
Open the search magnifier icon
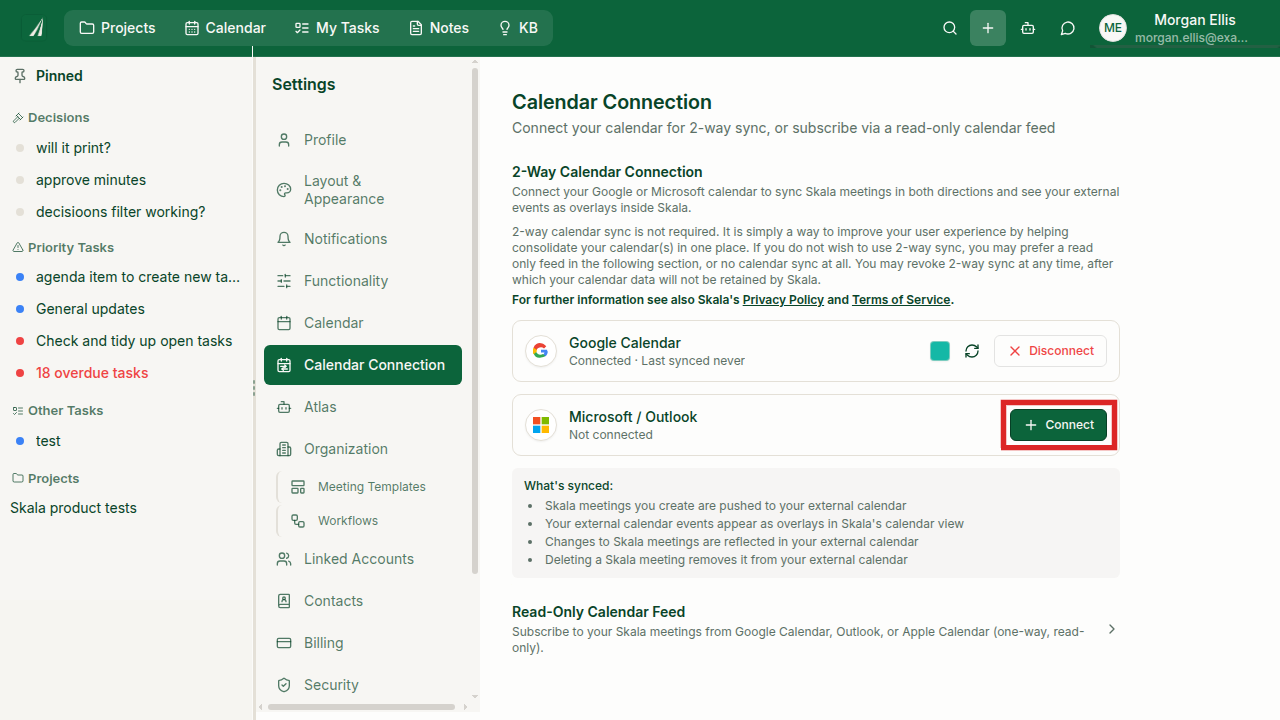[x=950, y=28]
